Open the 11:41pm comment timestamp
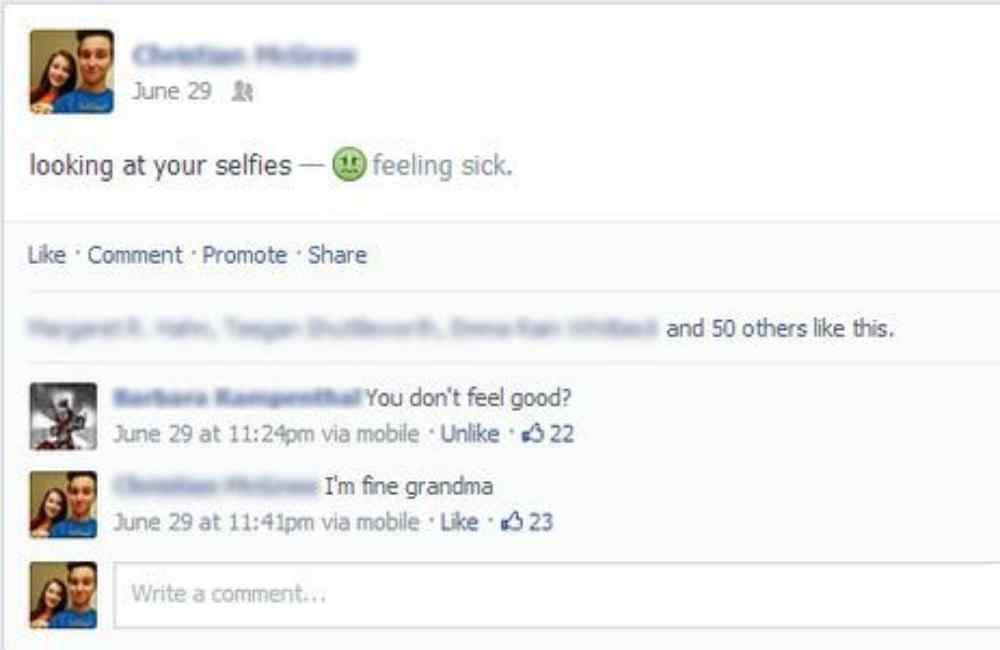 click(214, 522)
